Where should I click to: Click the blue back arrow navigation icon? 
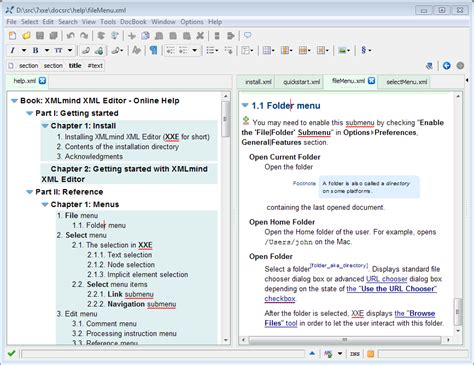click(x=447, y=66)
